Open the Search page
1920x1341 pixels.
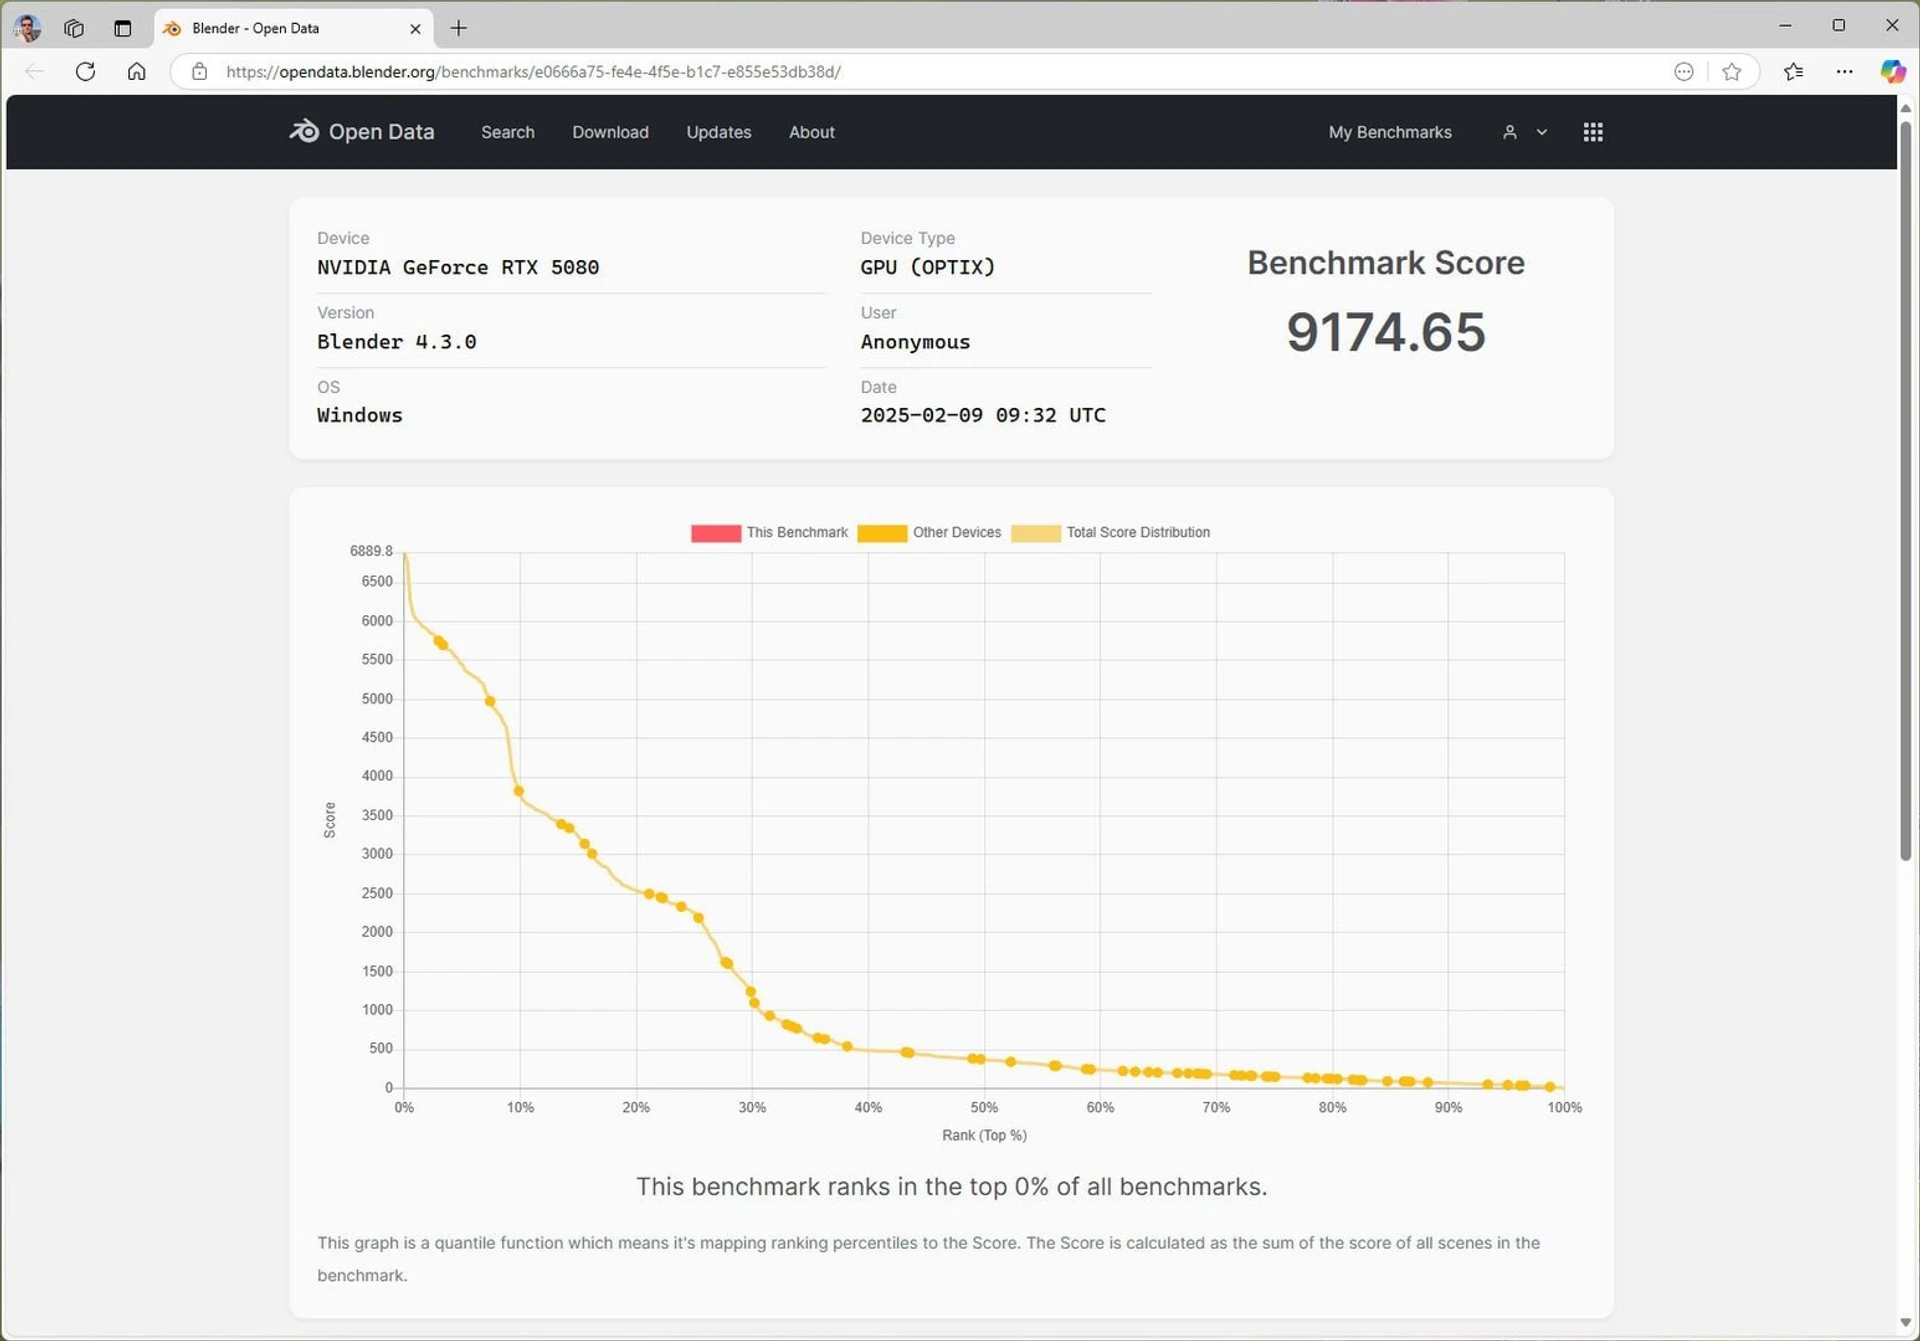point(507,132)
